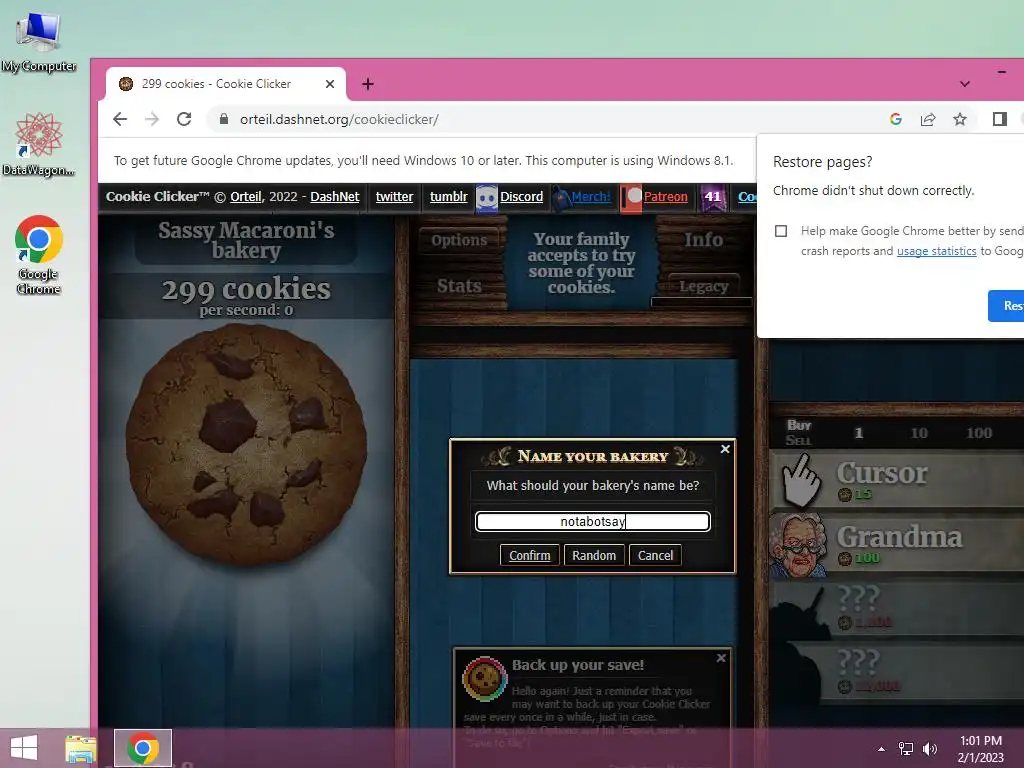Switch store to Buy mode
The width and height of the screenshot is (1024, 768).
(799, 425)
